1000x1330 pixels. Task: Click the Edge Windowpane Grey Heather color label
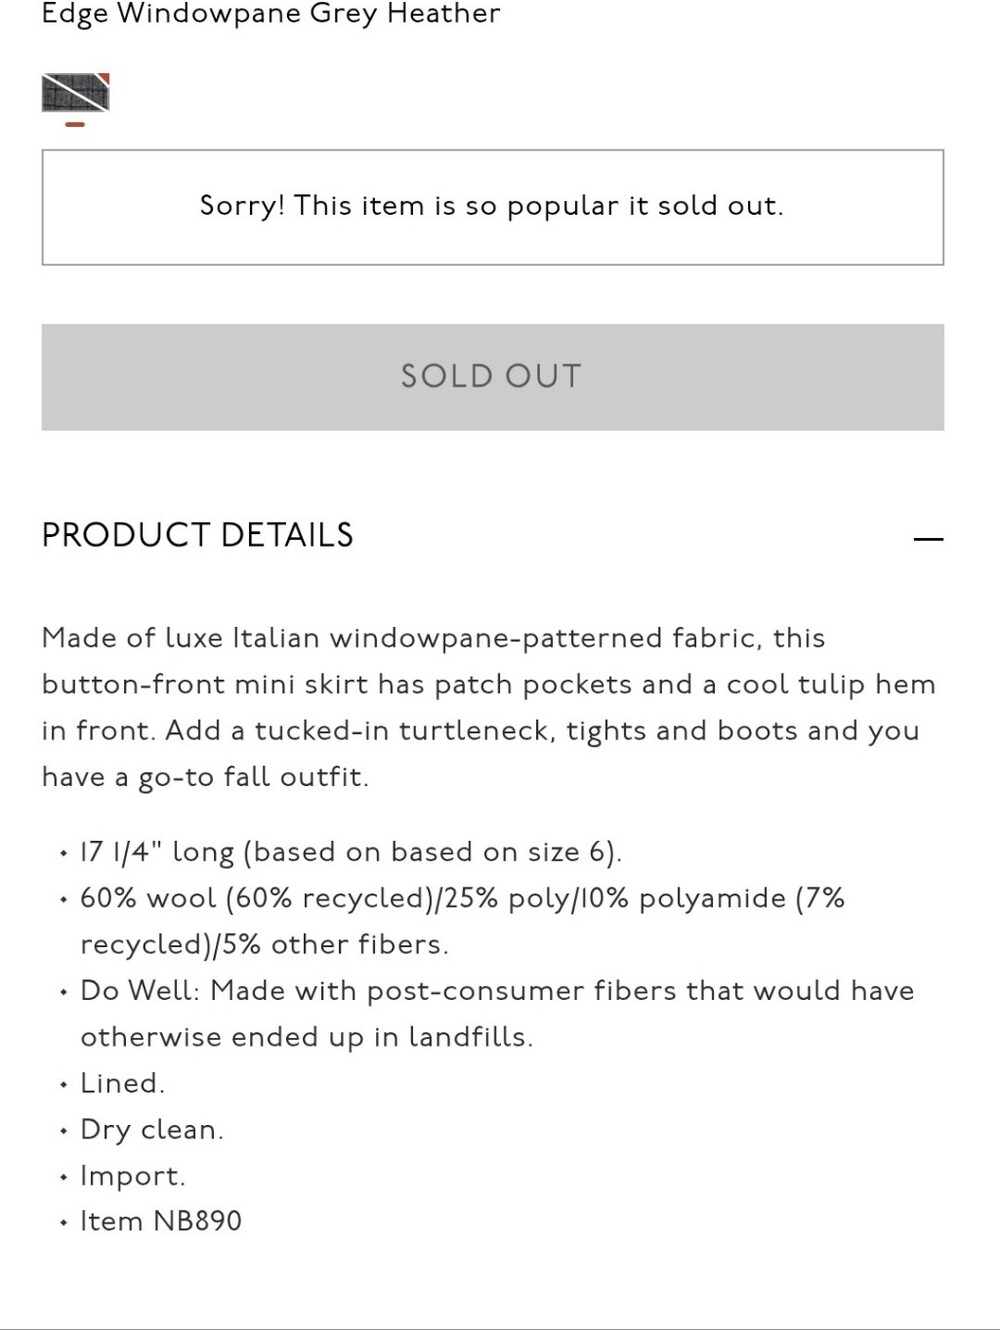point(271,15)
